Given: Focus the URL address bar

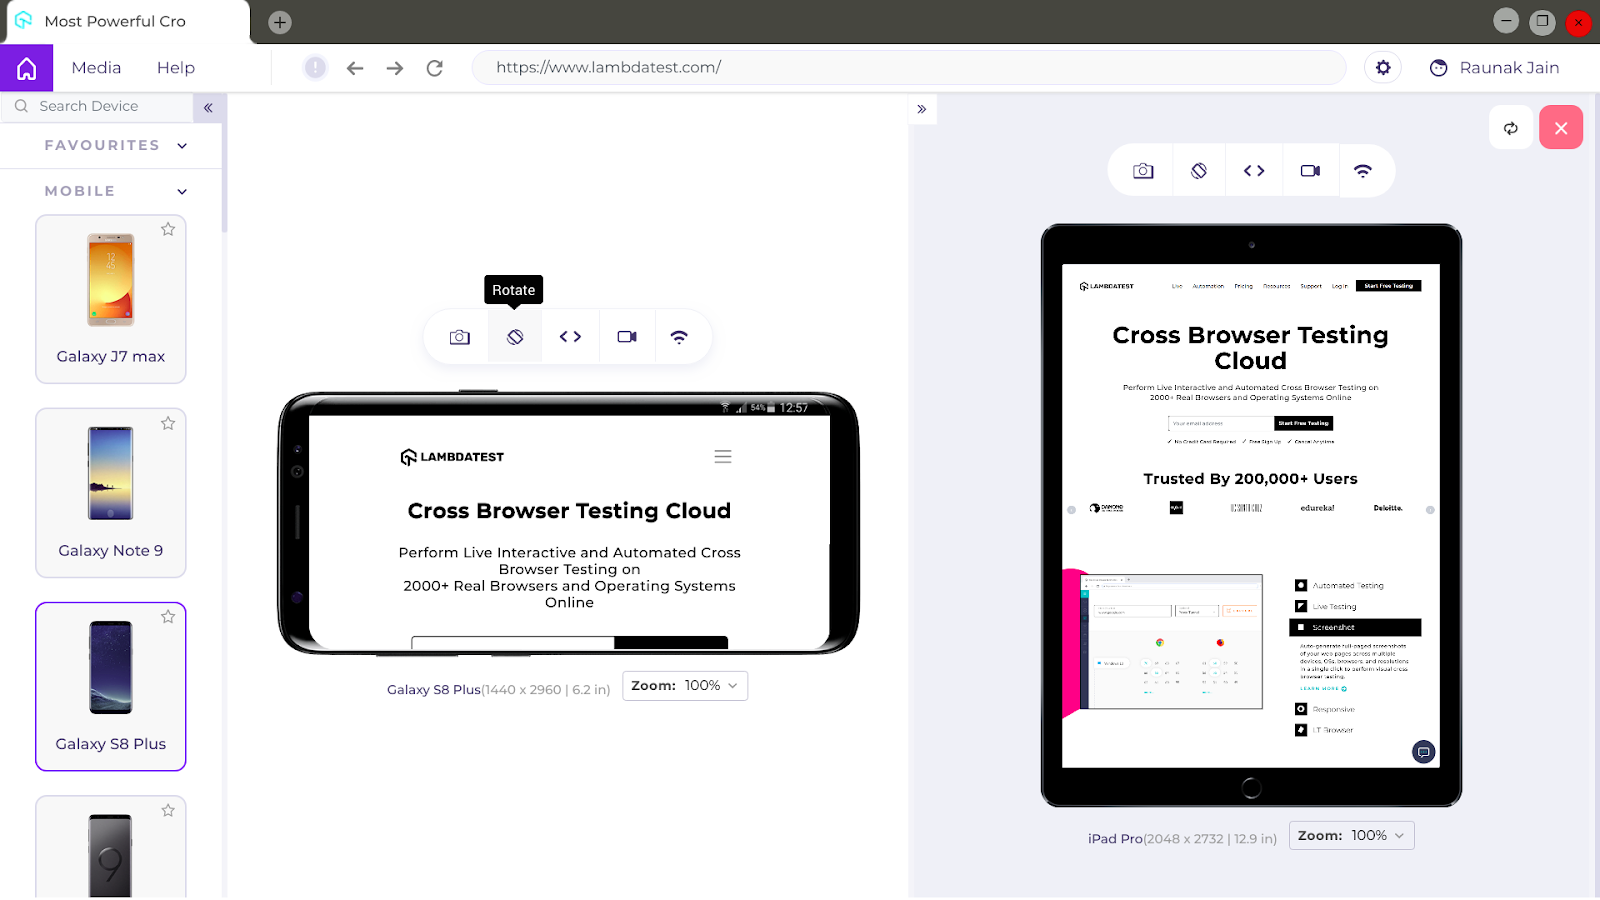Looking at the screenshot, I should [x=909, y=68].
